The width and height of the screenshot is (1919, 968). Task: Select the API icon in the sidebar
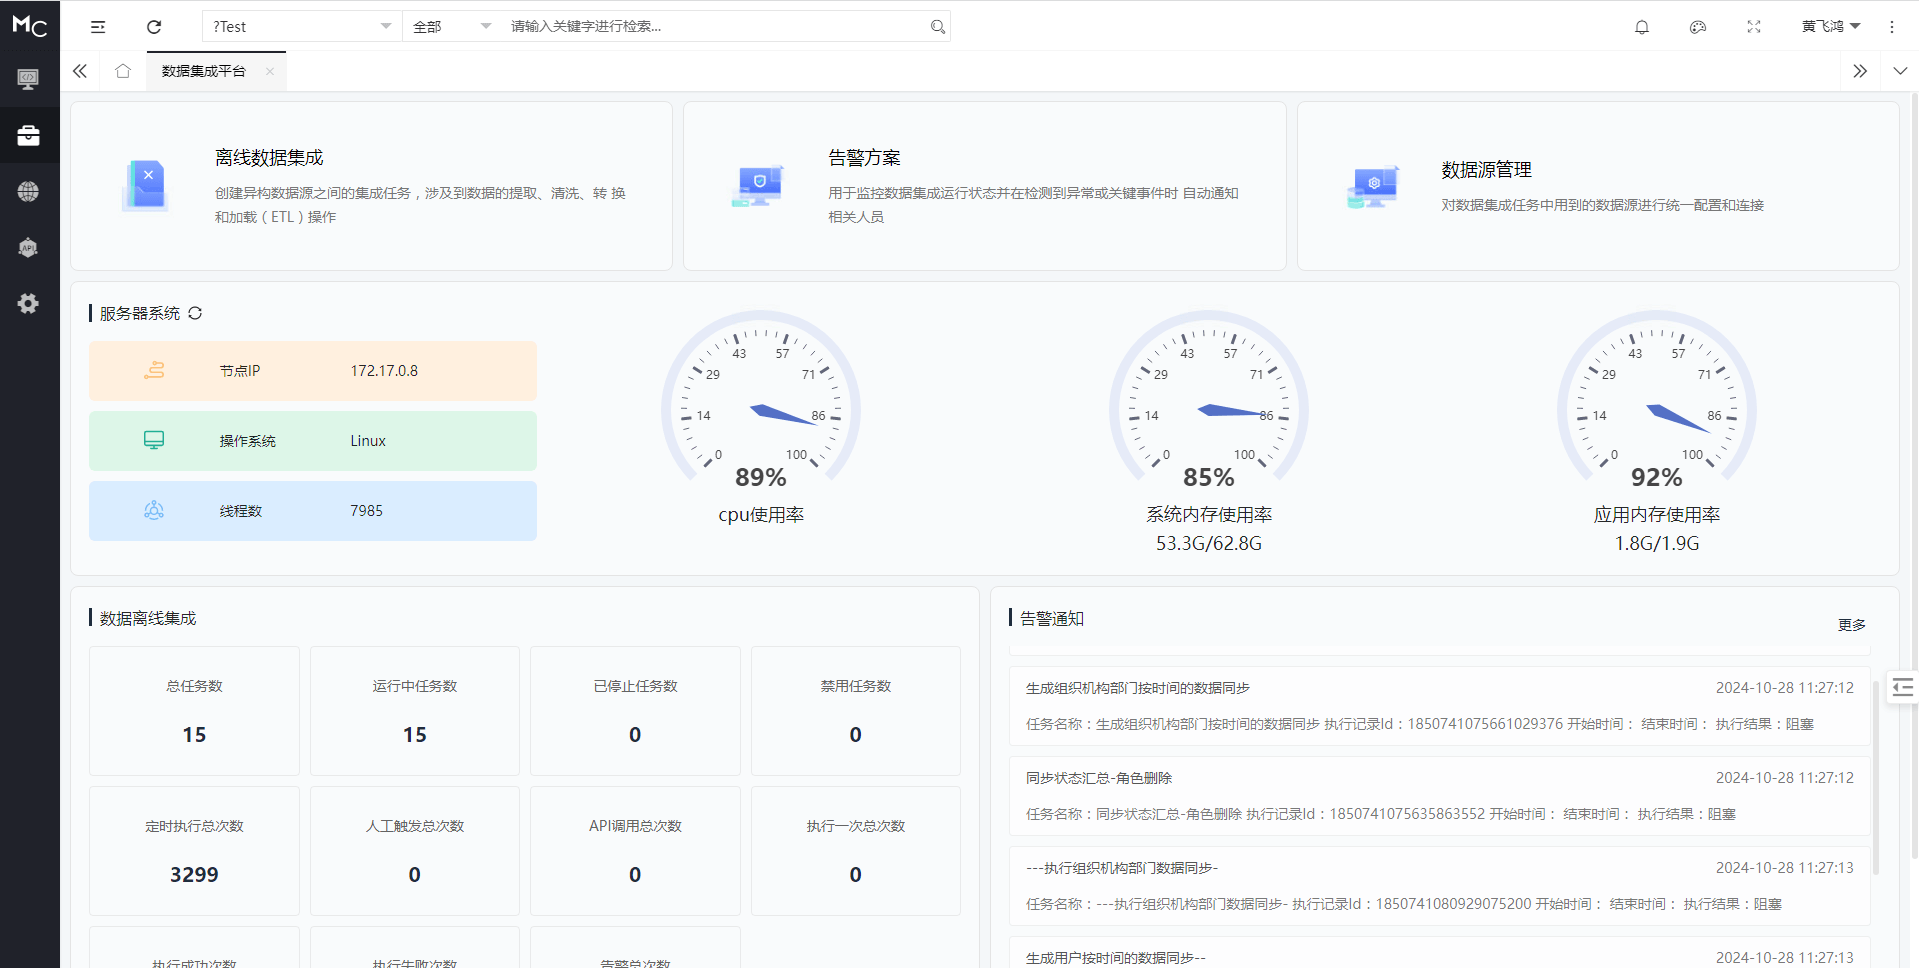(x=29, y=247)
